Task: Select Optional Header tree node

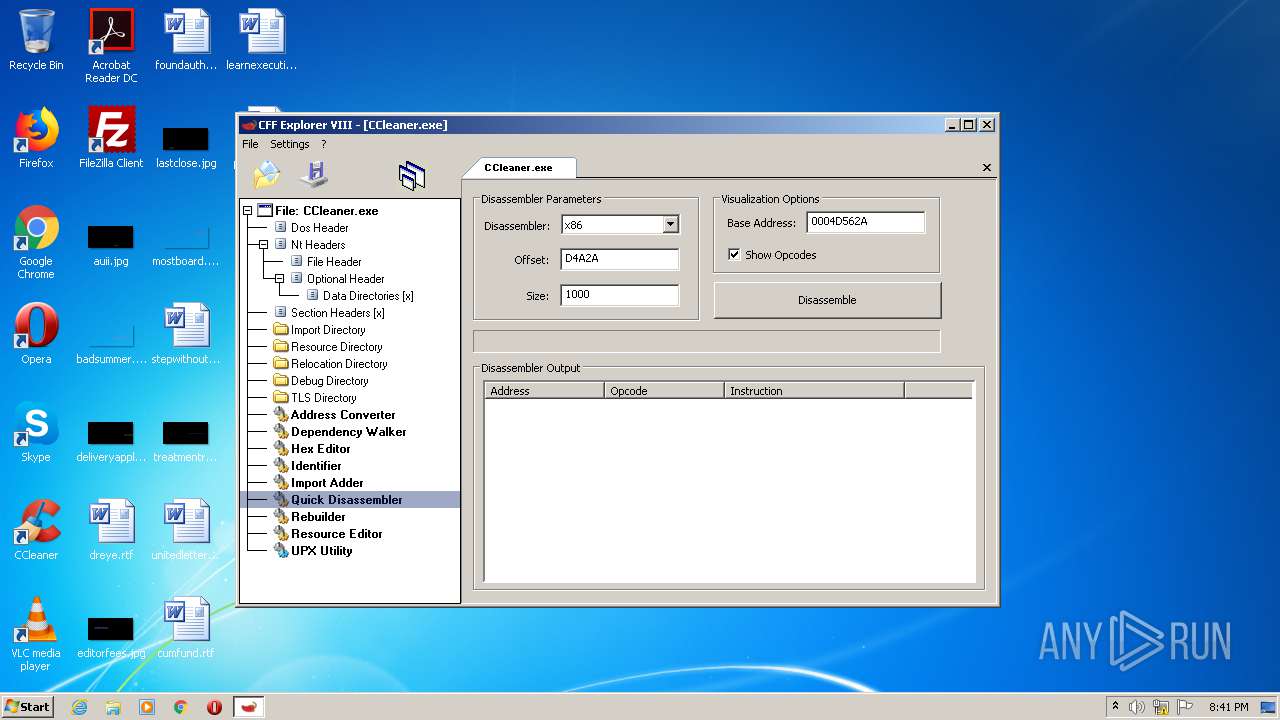Action: 345,279
